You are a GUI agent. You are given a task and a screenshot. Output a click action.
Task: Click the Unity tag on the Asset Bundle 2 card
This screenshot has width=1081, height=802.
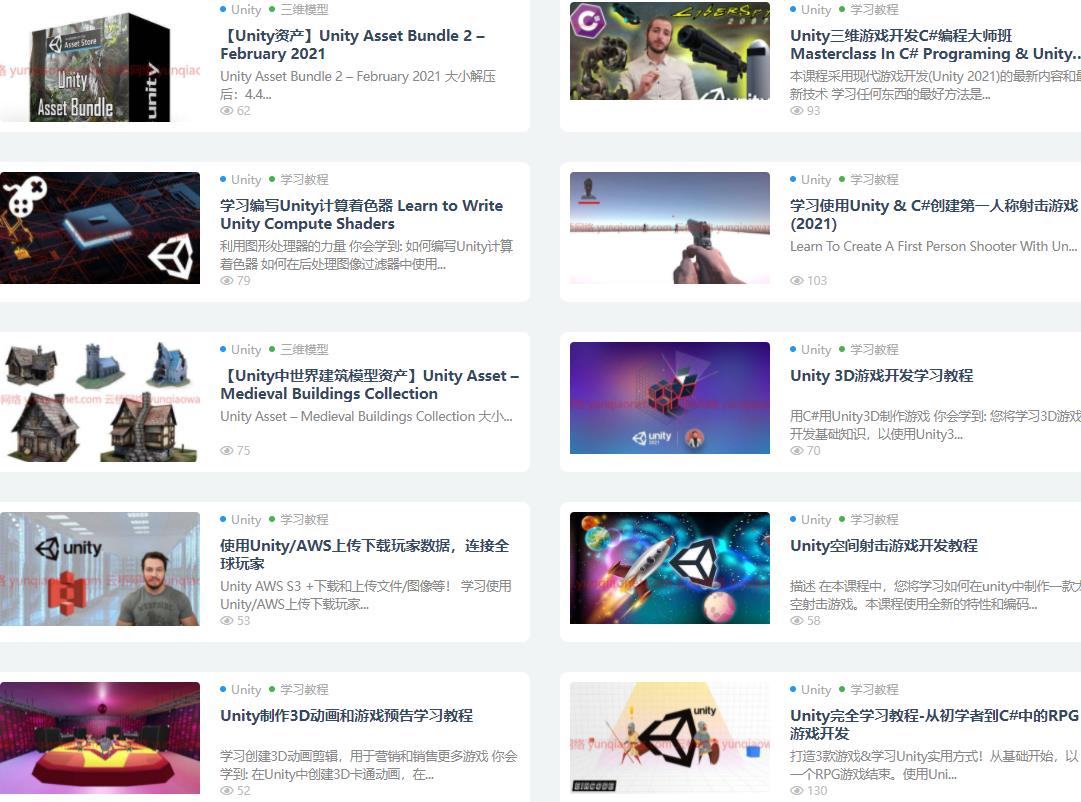(246, 10)
